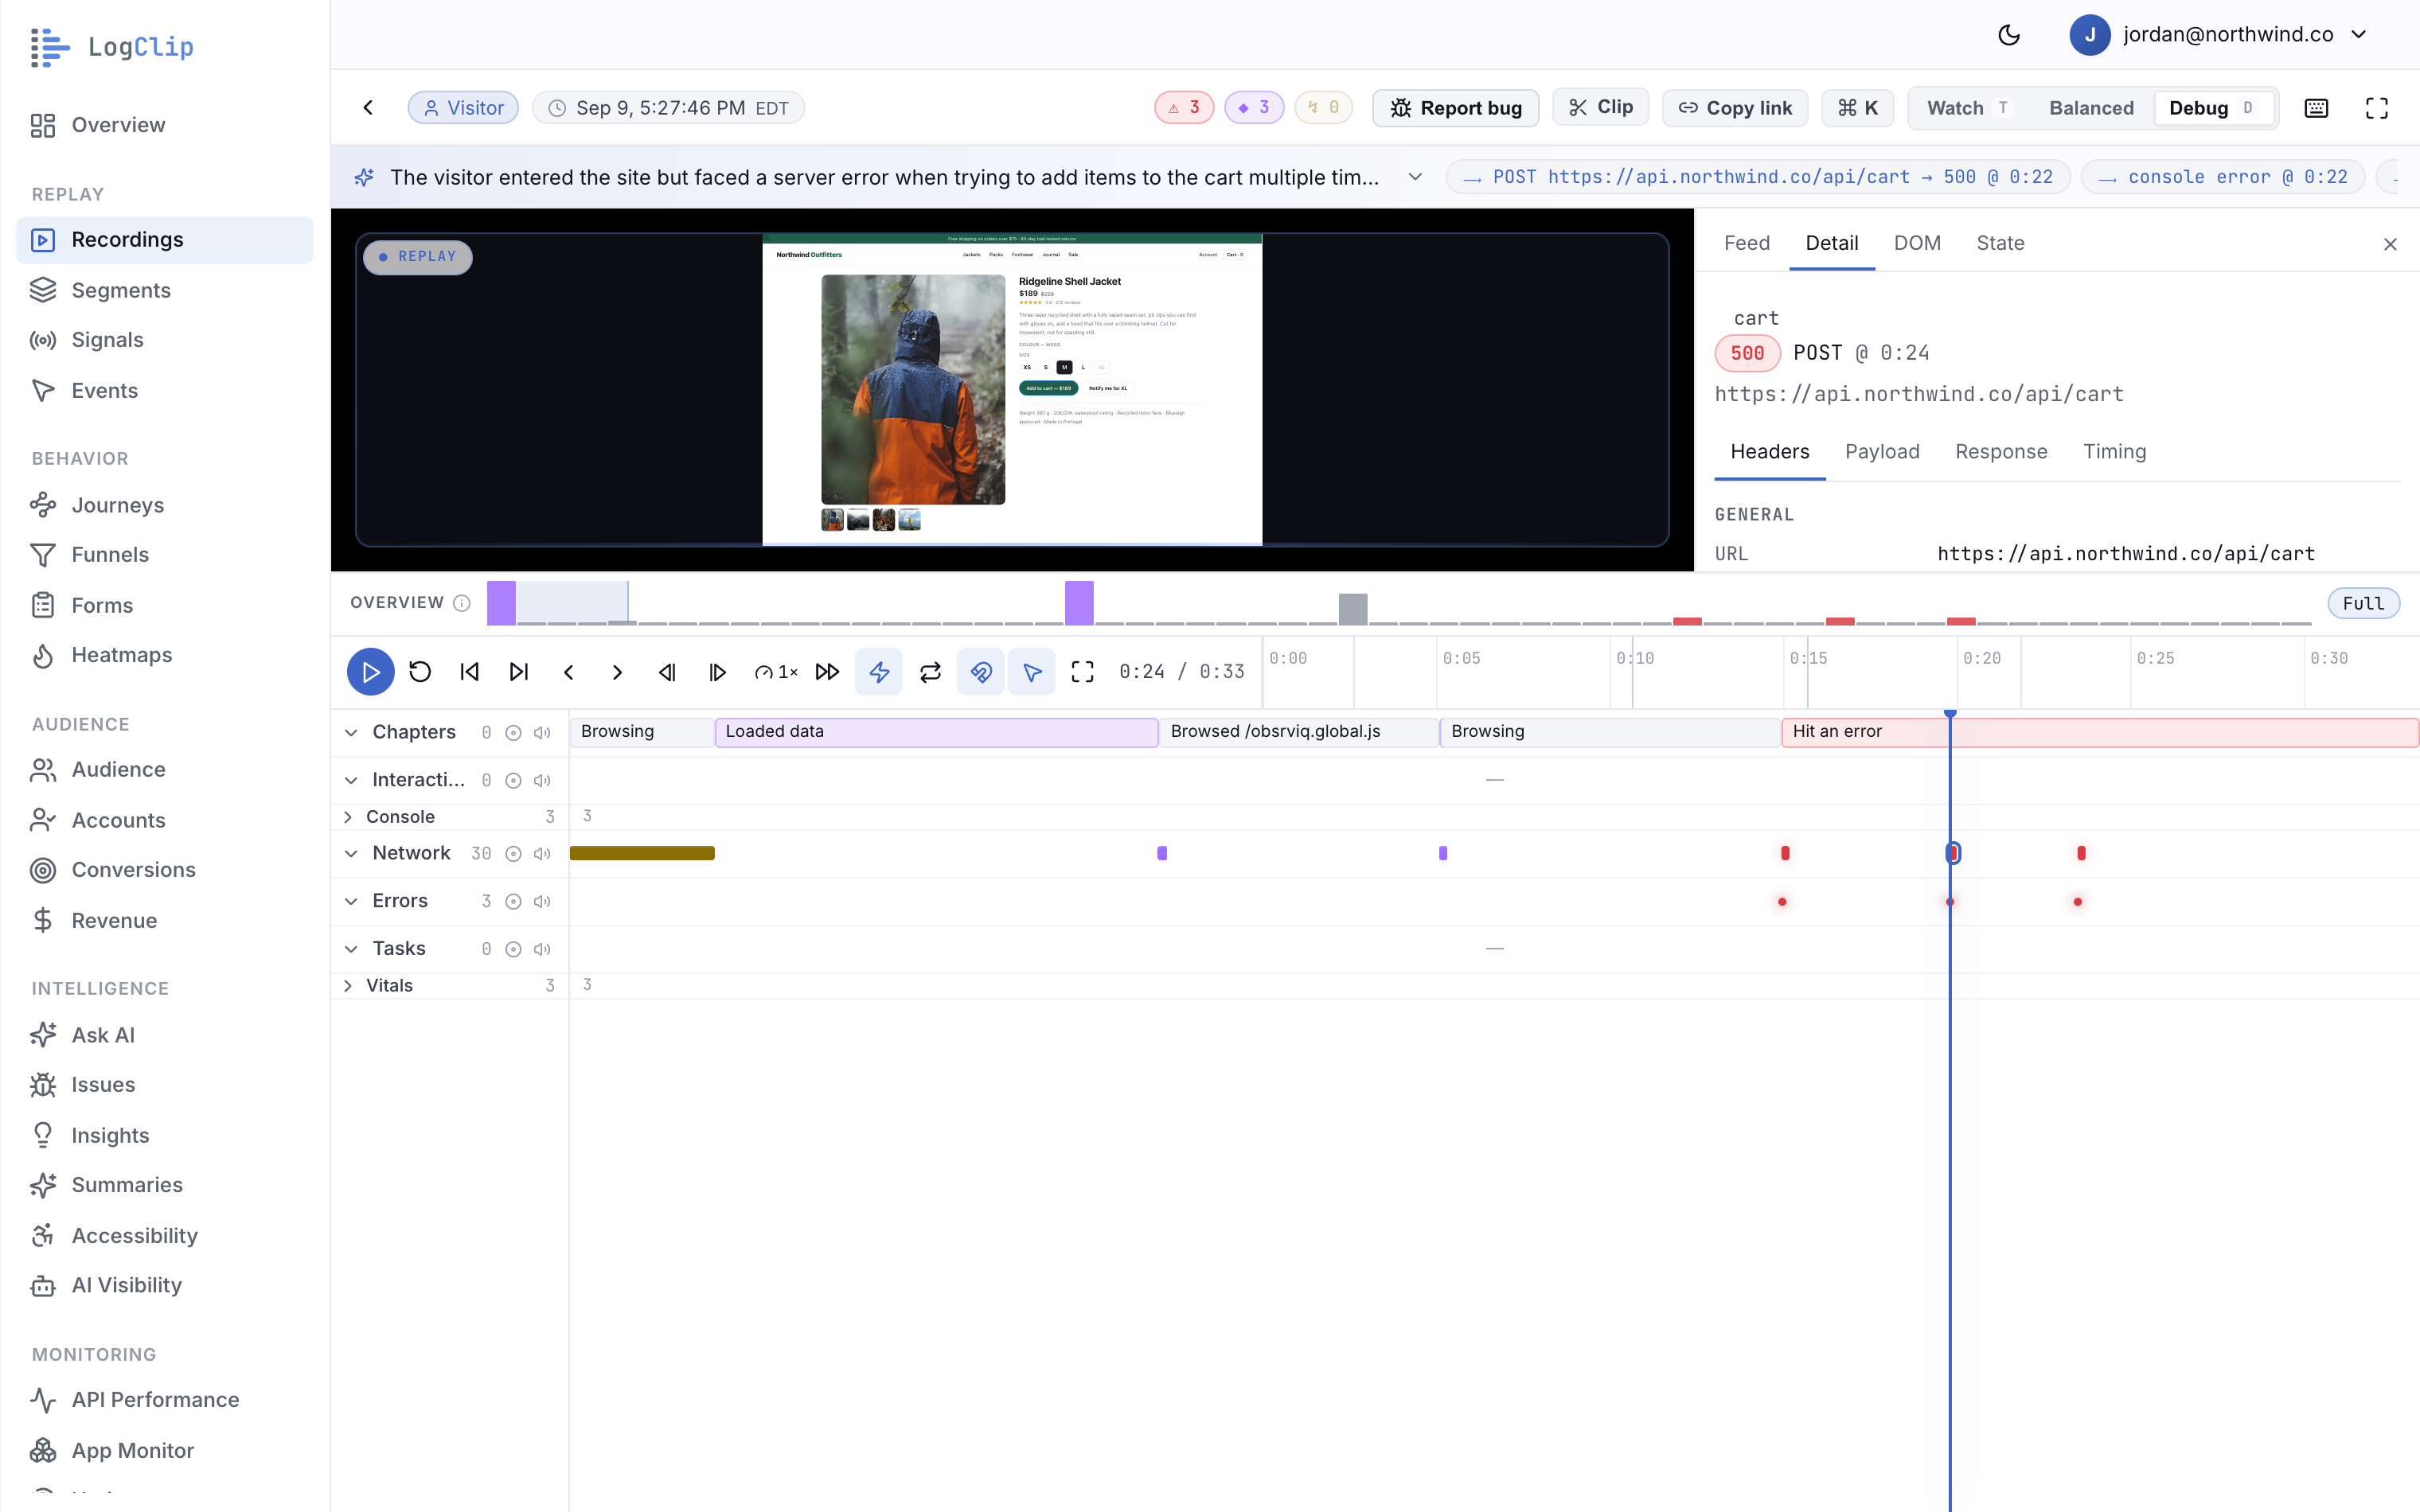Click the "Loaded data" chapter block

[936, 732]
